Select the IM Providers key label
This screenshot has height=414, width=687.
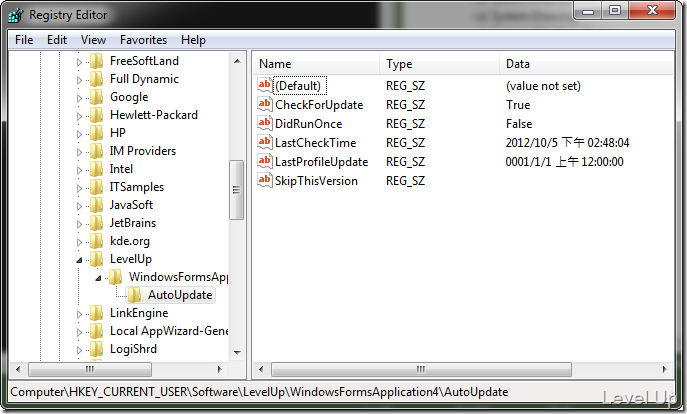click(143, 151)
